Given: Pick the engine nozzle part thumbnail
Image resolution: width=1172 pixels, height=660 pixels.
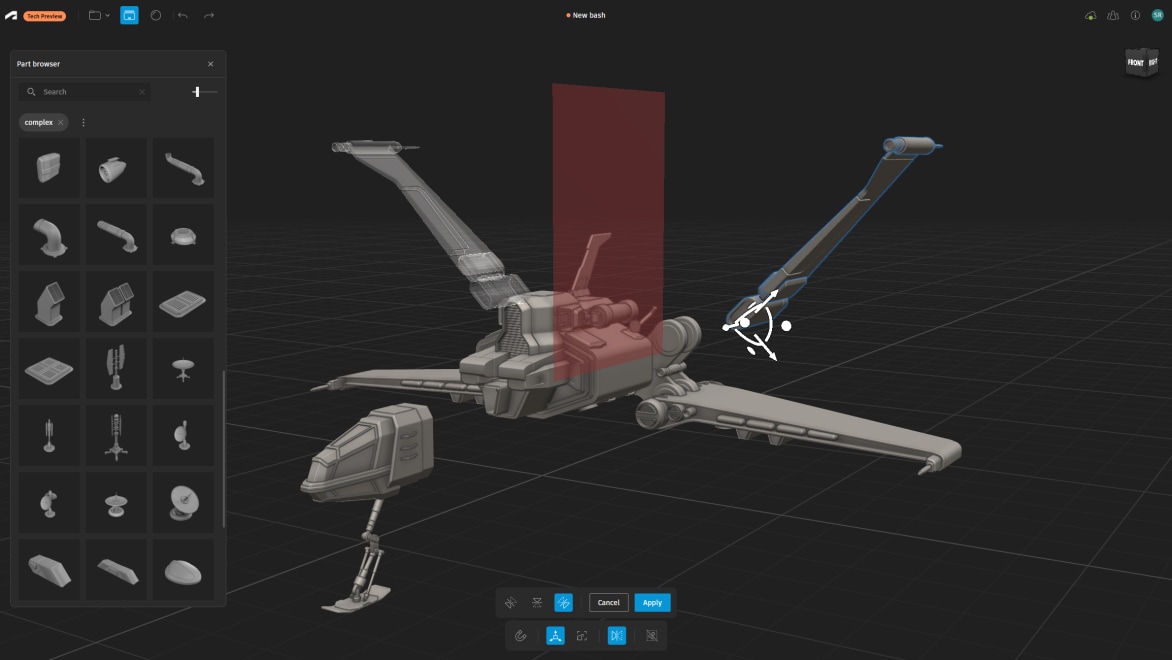Looking at the screenshot, I should [x=116, y=168].
